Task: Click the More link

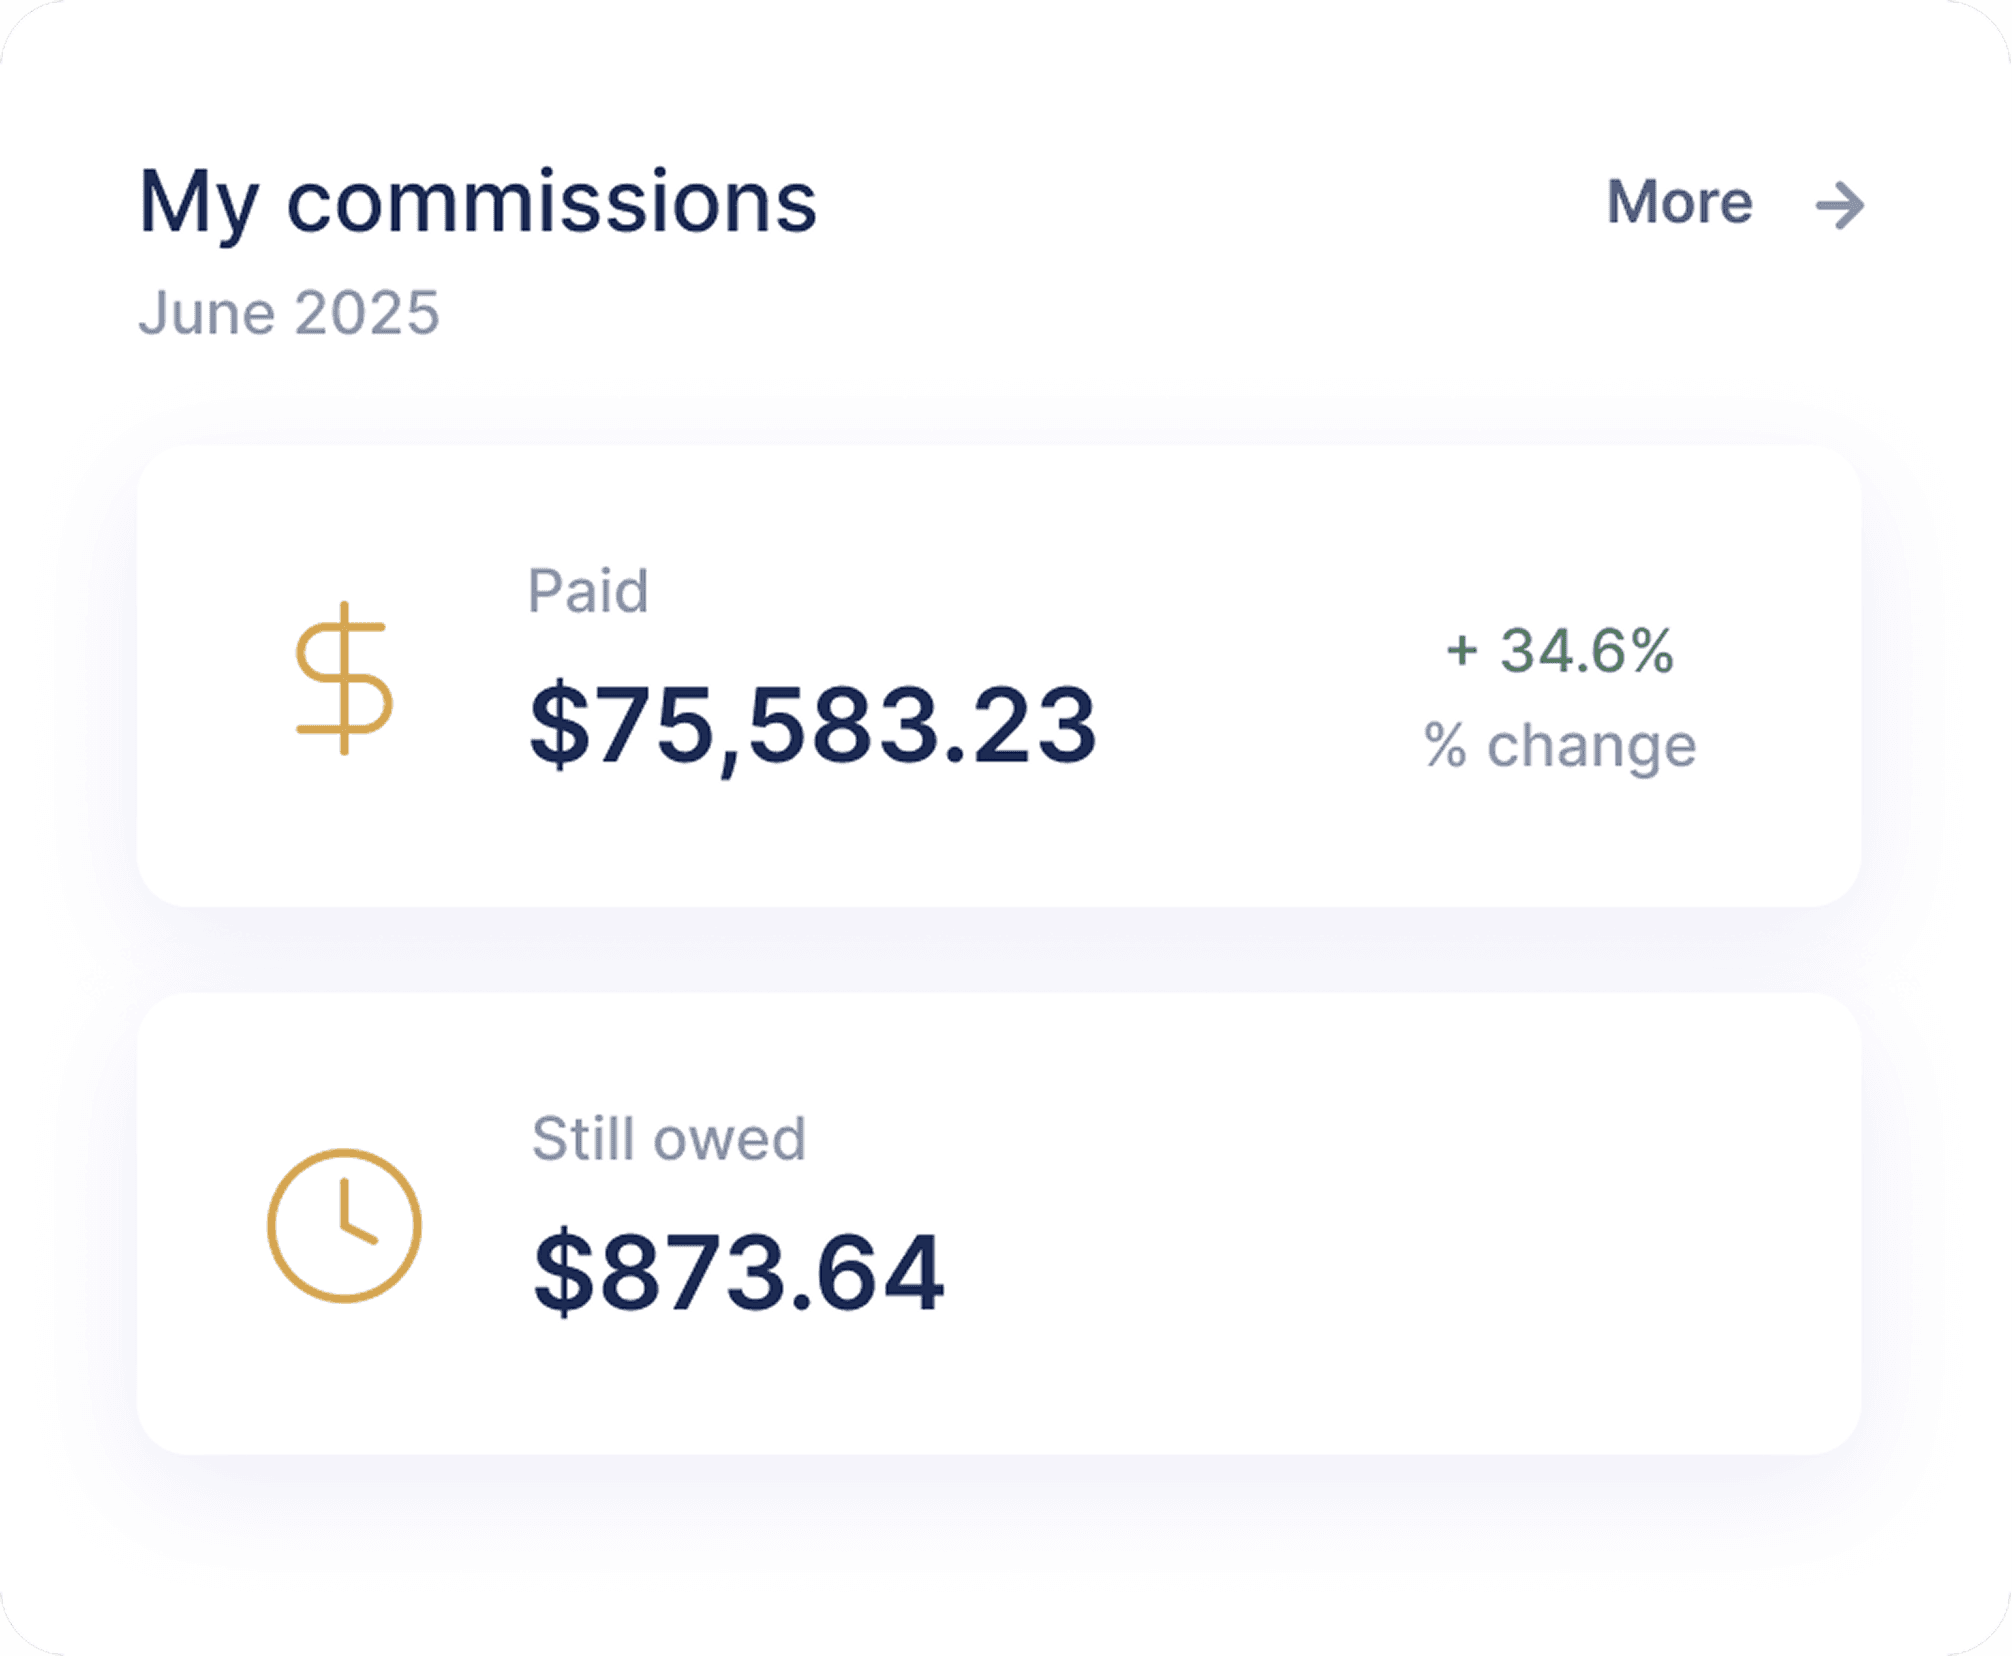Action: pyautogui.click(x=1679, y=203)
